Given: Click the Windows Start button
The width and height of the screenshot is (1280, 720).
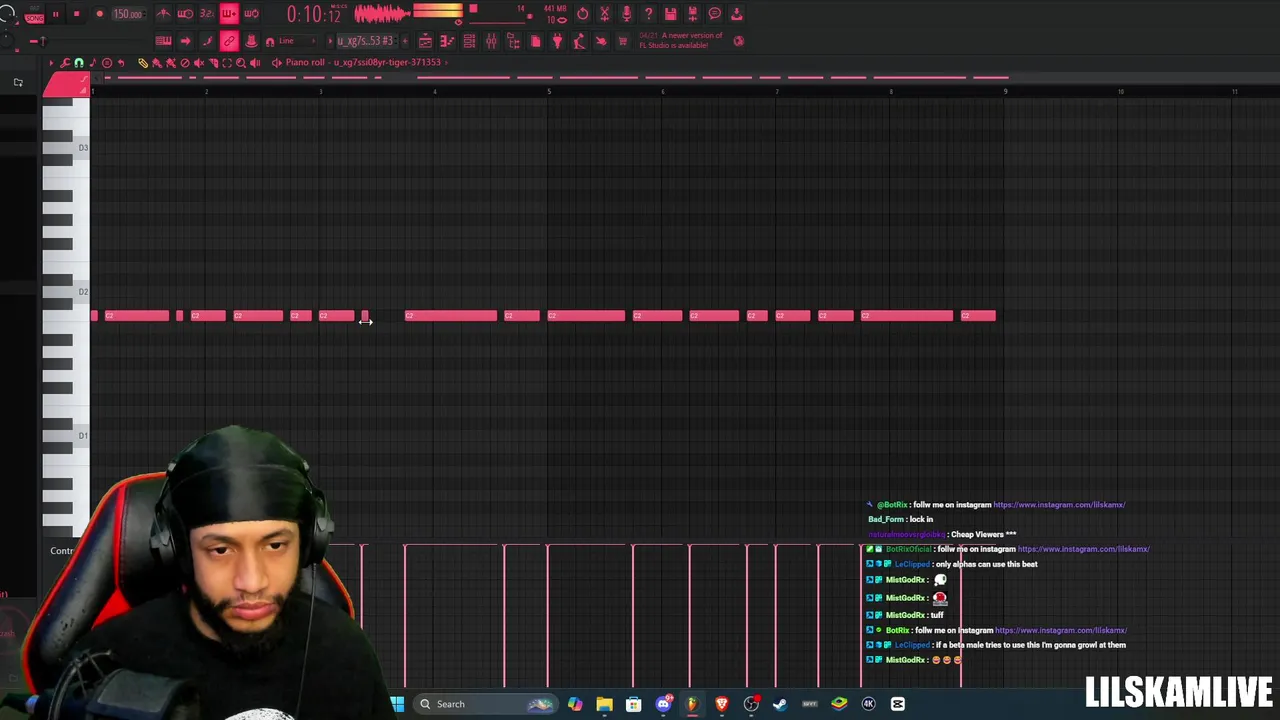Looking at the screenshot, I should click(397, 704).
